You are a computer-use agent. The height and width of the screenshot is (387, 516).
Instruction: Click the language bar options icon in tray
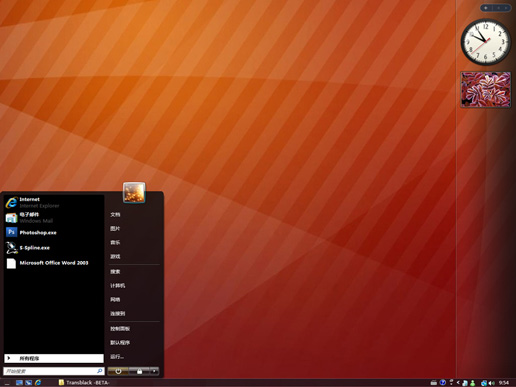[451, 382]
